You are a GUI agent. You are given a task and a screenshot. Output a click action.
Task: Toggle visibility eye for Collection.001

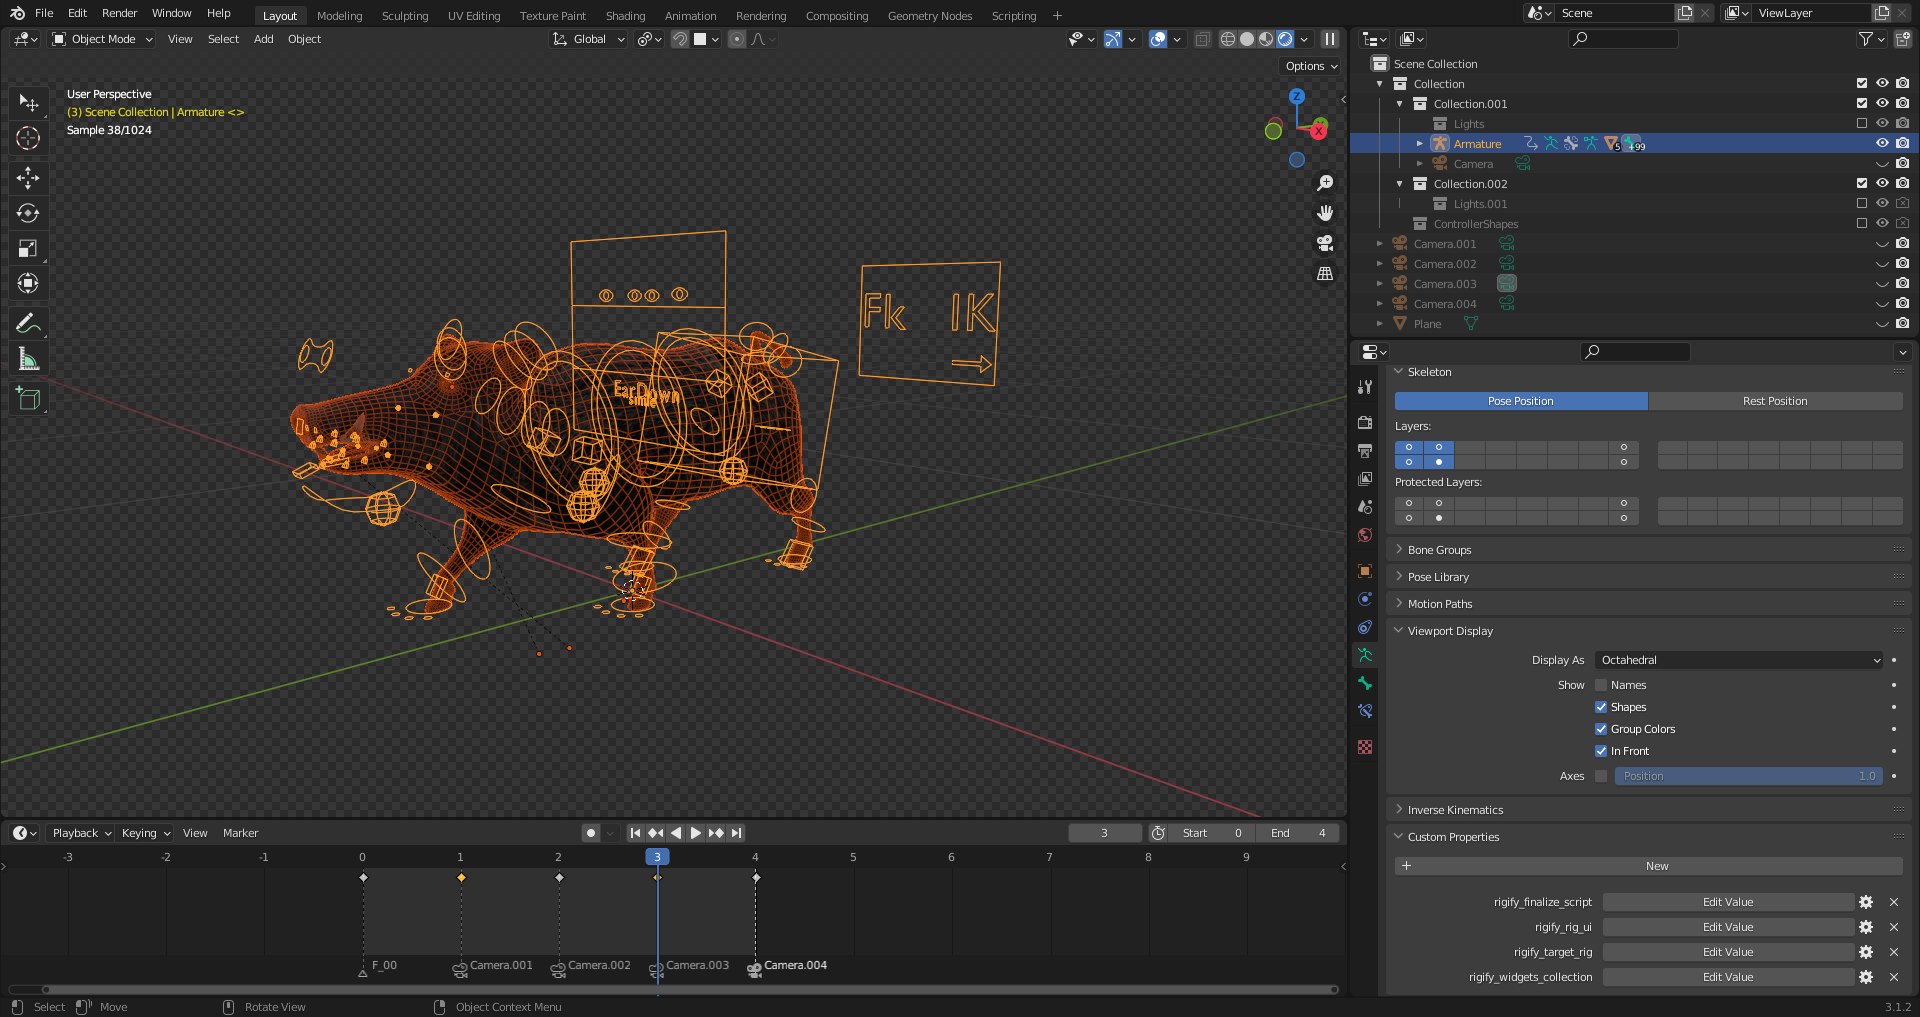pyautogui.click(x=1882, y=104)
